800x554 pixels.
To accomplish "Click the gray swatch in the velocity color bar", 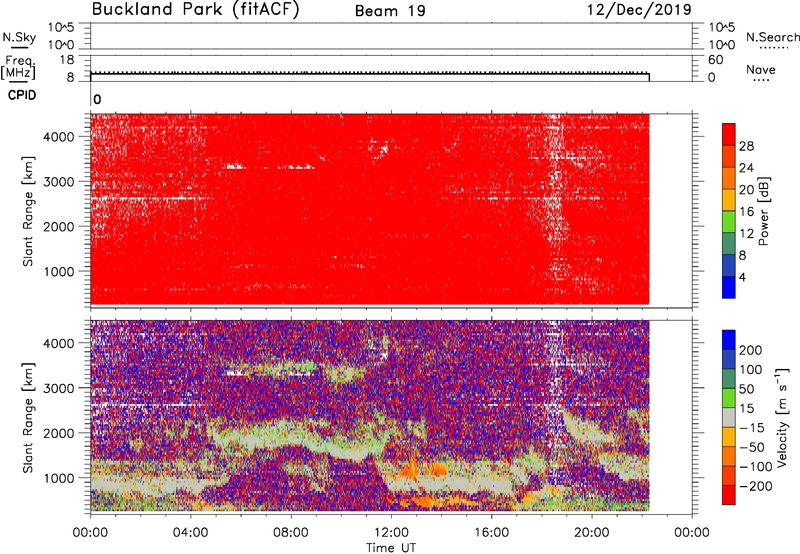I will click(x=729, y=418).
